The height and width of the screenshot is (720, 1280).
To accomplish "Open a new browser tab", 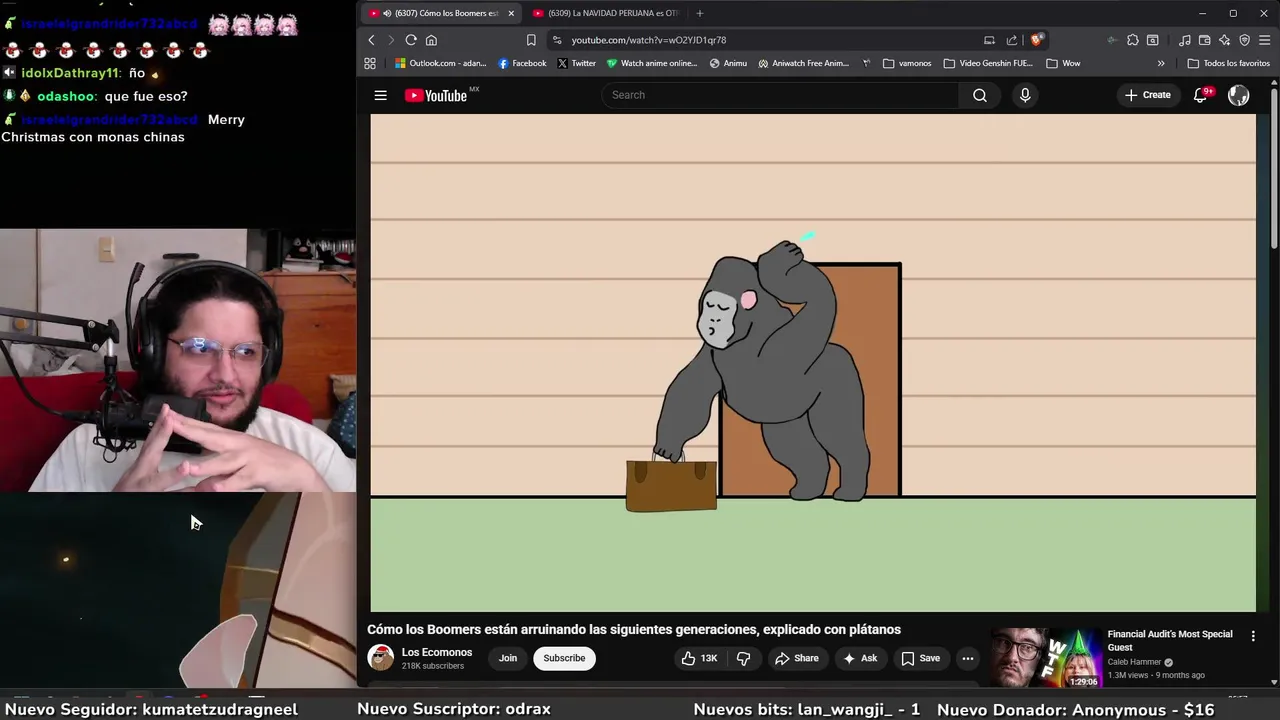I will point(699,13).
